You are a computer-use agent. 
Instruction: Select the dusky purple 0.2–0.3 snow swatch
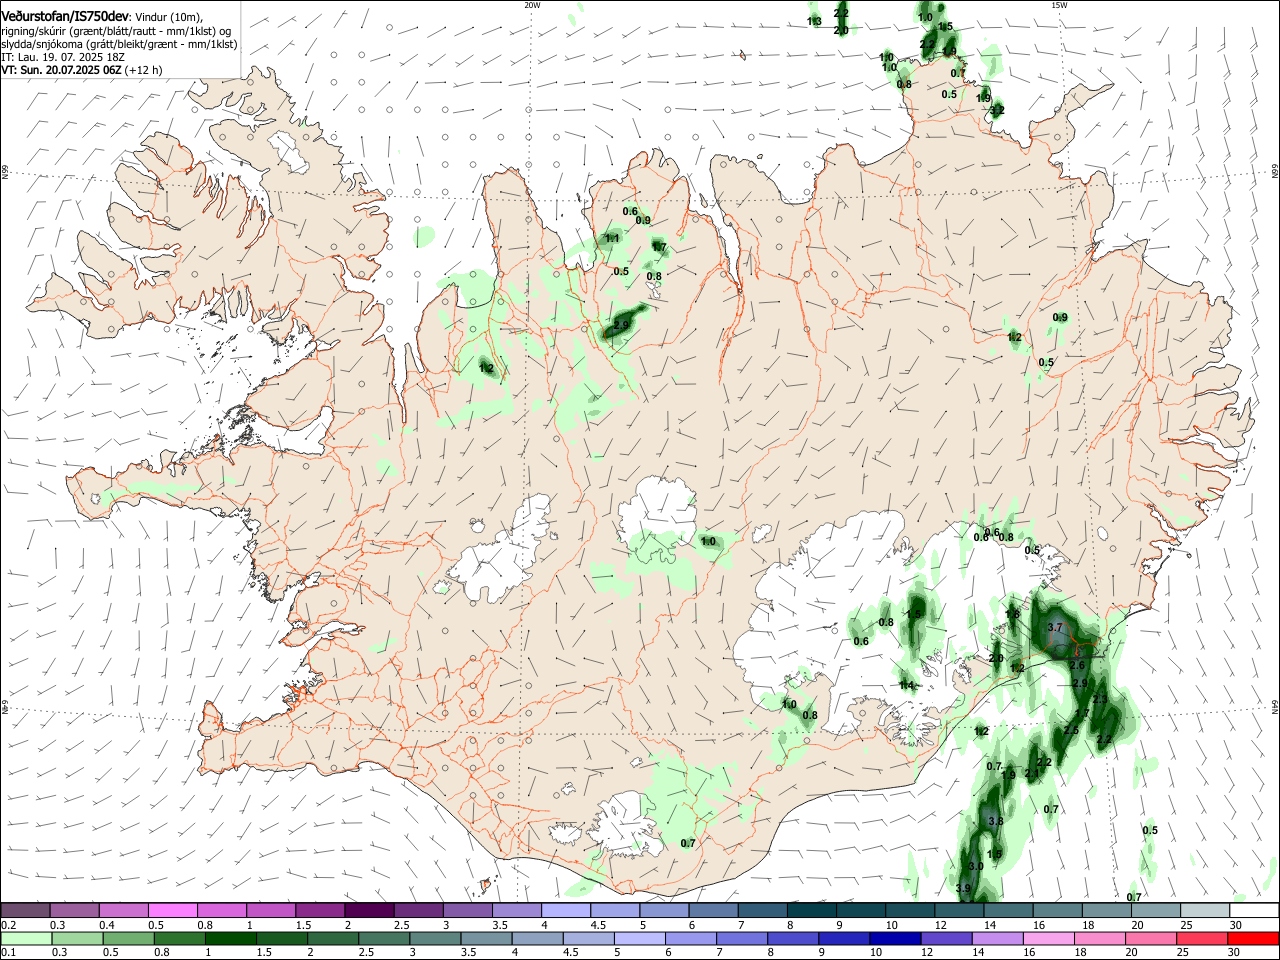[26, 911]
